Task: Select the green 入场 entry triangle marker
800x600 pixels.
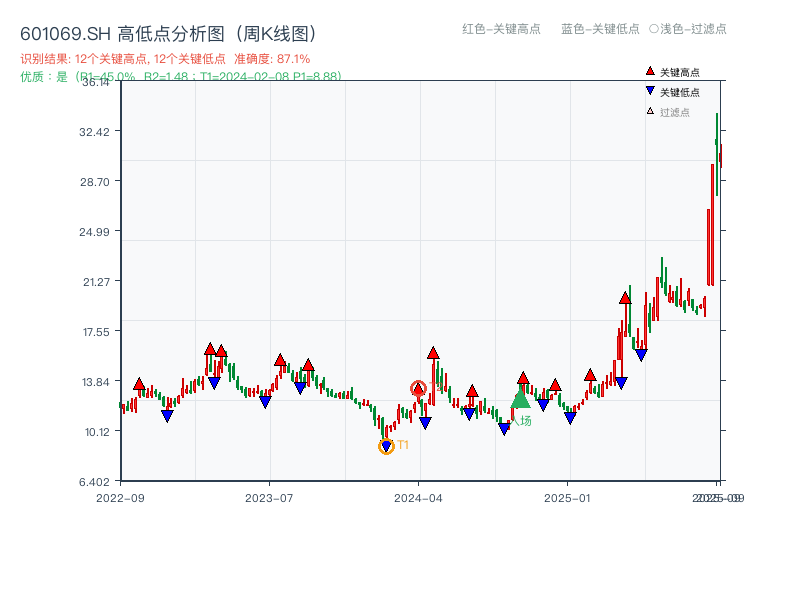Action: [x=521, y=400]
